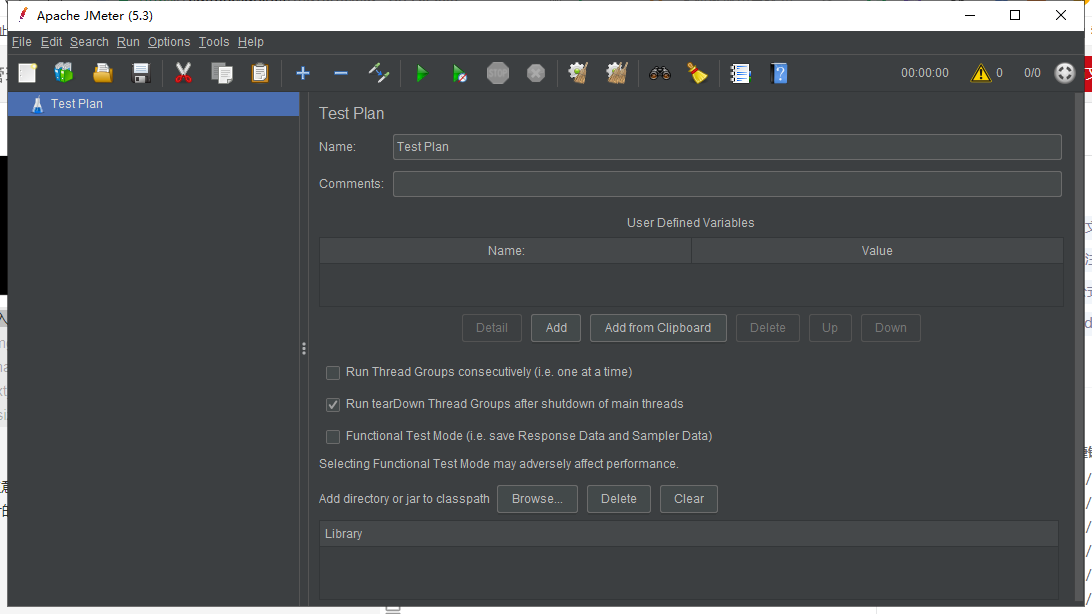Open the Function Helper dialog

point(698,72)
